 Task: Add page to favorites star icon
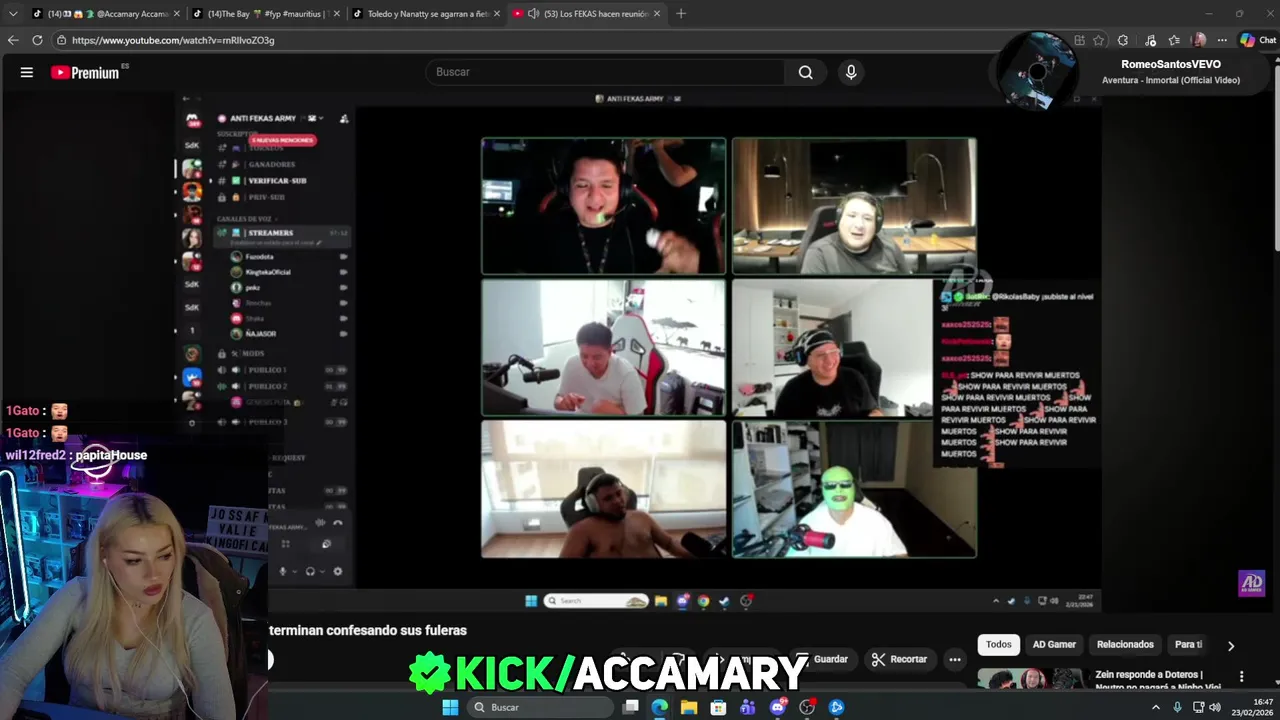(1098, 40)
